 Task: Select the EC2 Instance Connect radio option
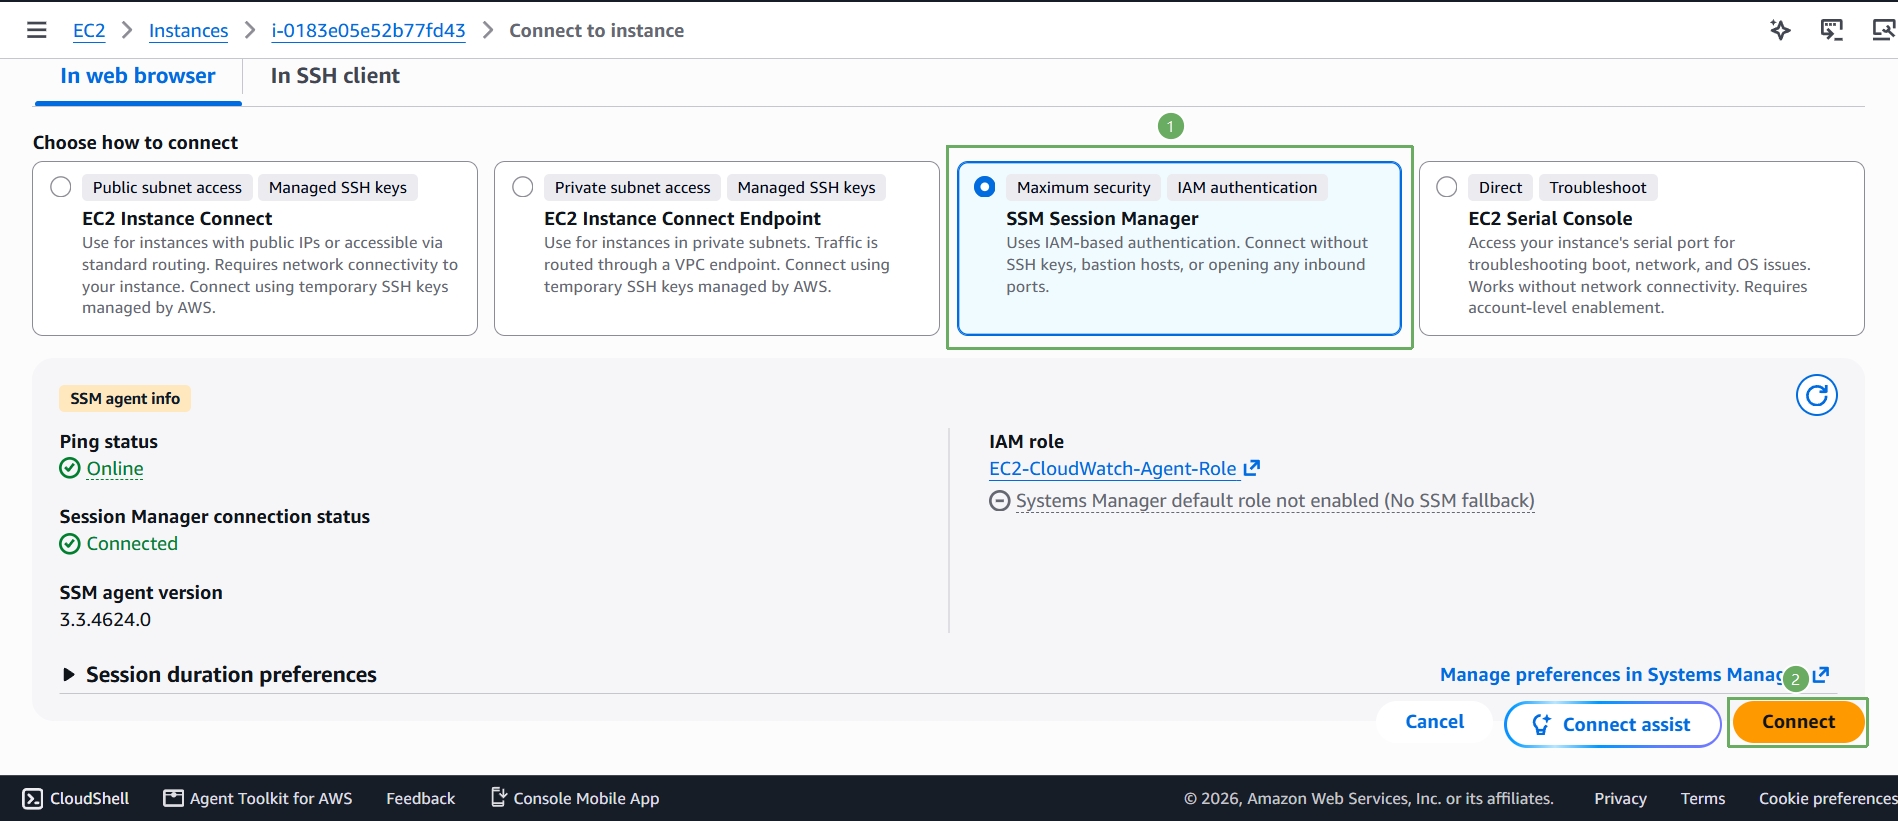61,187
